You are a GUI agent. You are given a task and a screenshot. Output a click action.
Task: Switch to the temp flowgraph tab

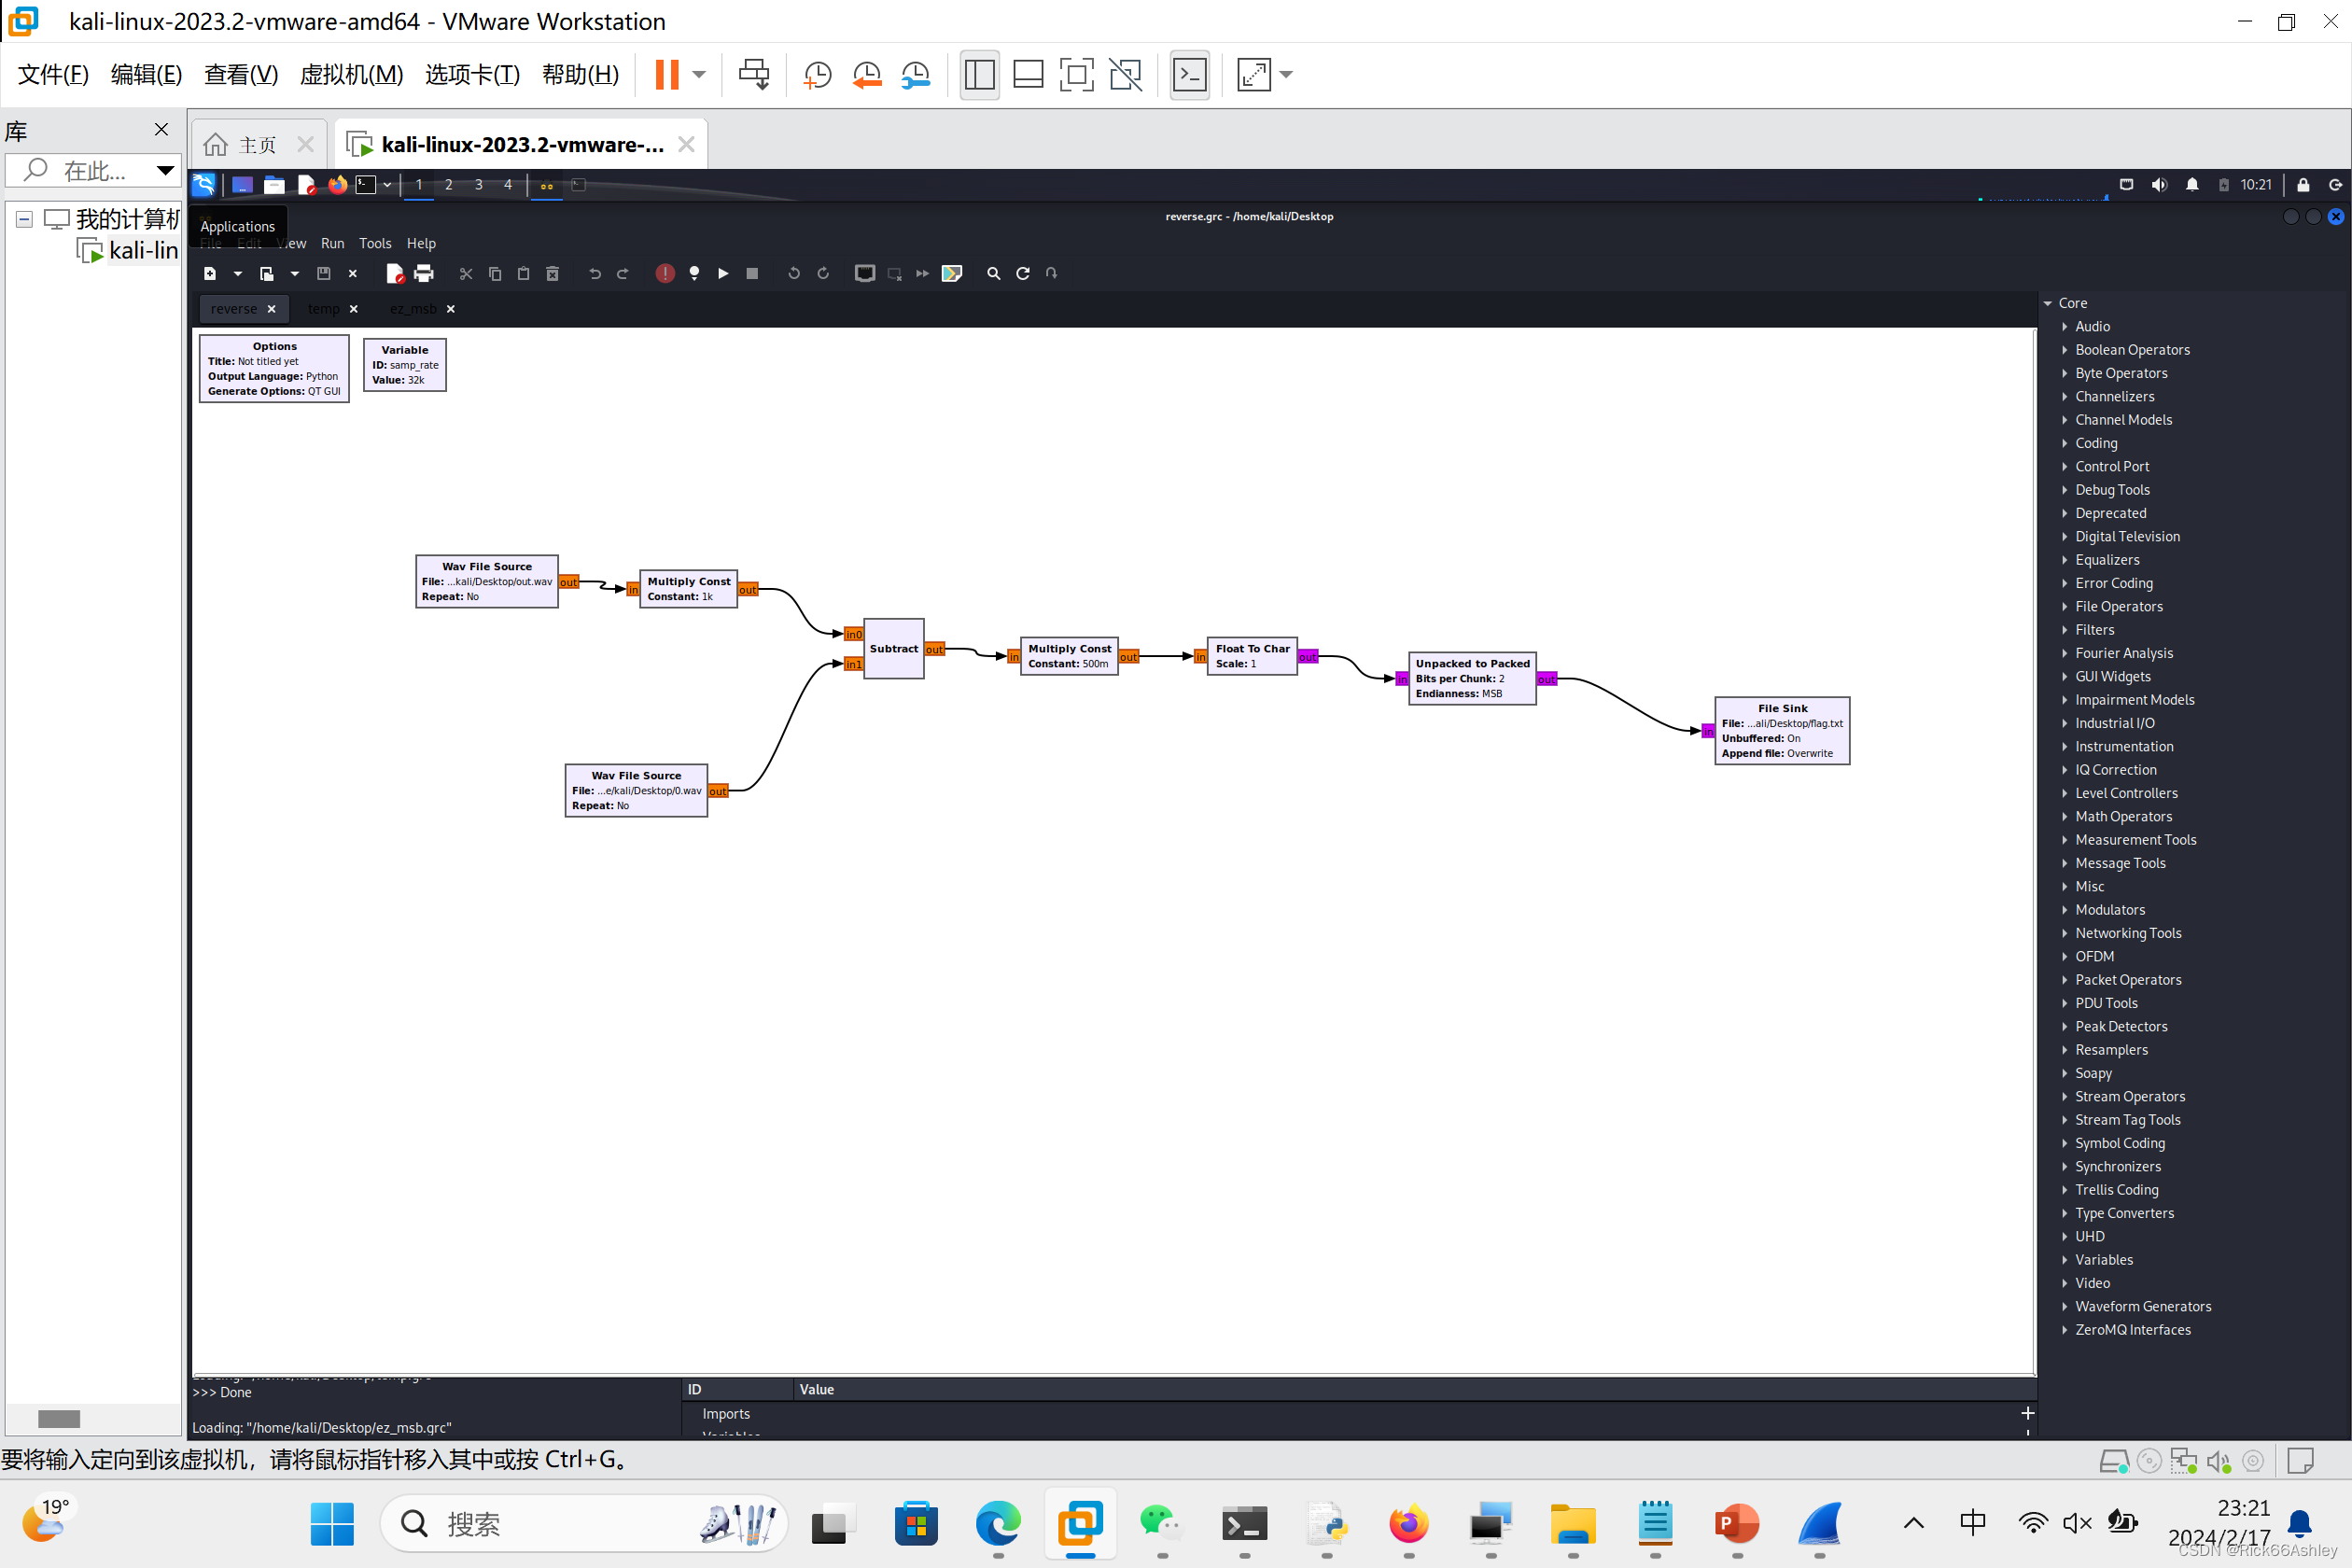coord(323,308)
